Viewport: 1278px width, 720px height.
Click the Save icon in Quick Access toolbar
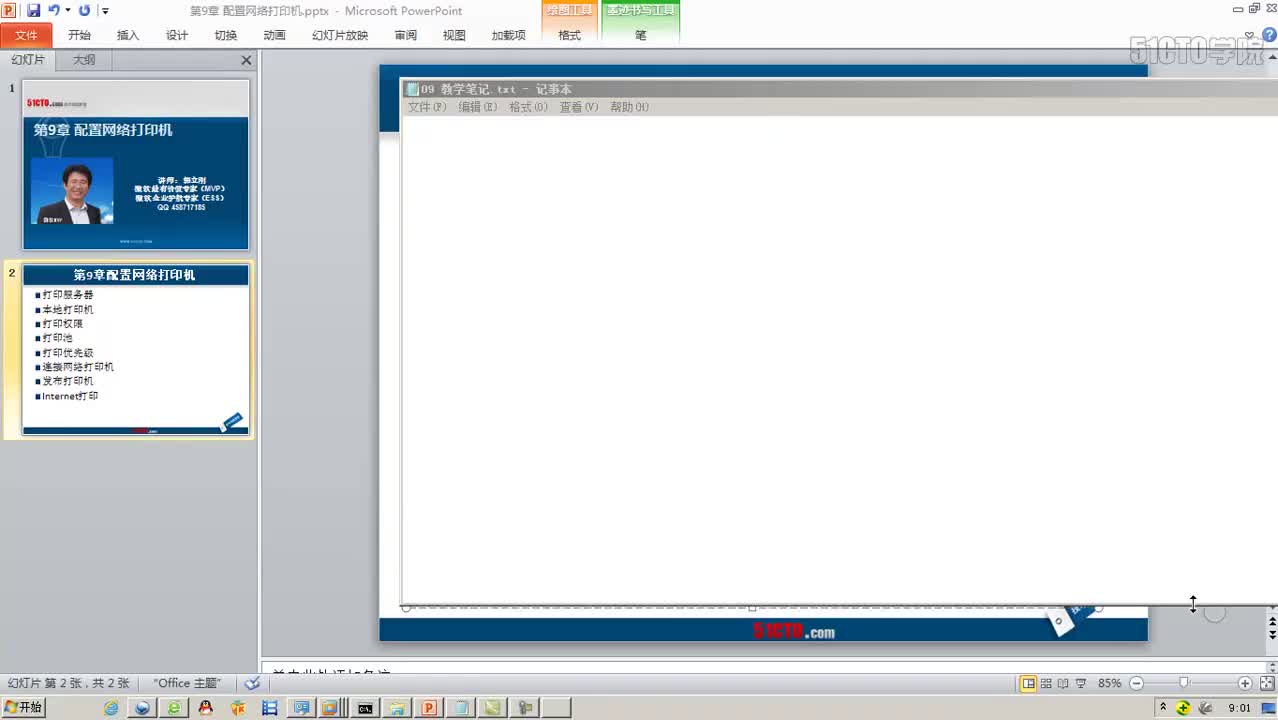click(33, 10)
